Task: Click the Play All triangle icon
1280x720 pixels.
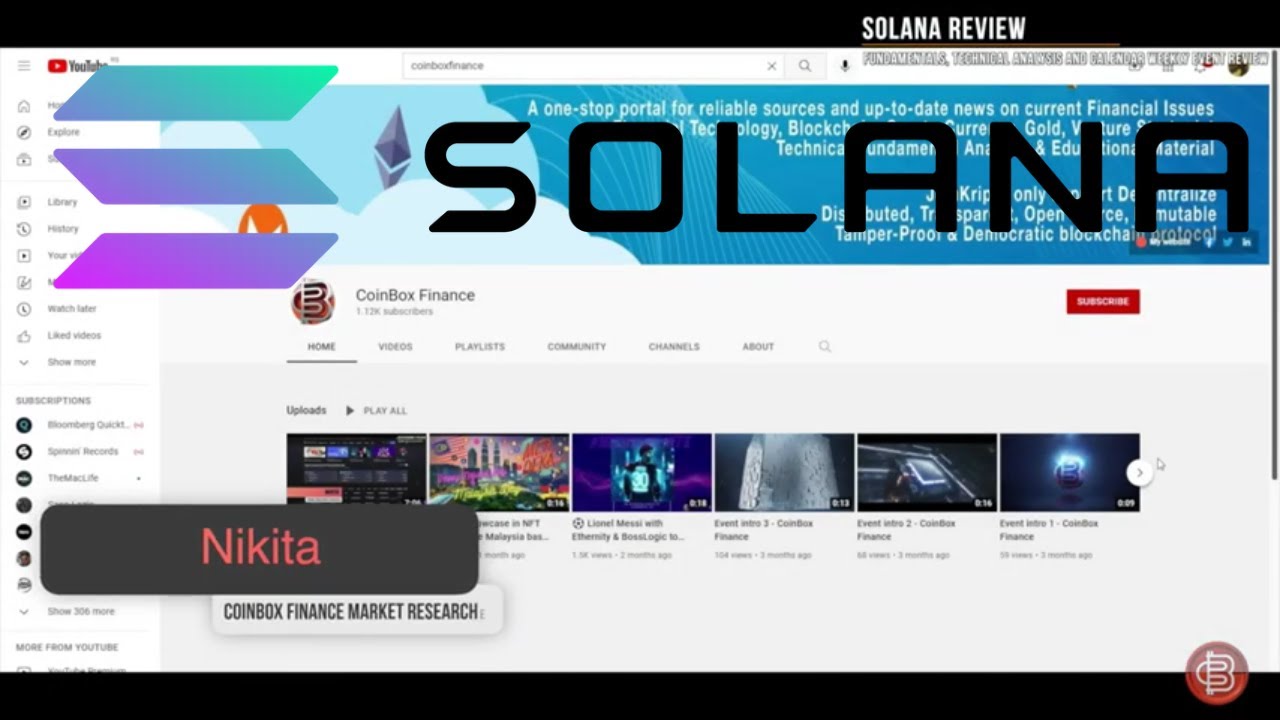Action: coord(350,410)
